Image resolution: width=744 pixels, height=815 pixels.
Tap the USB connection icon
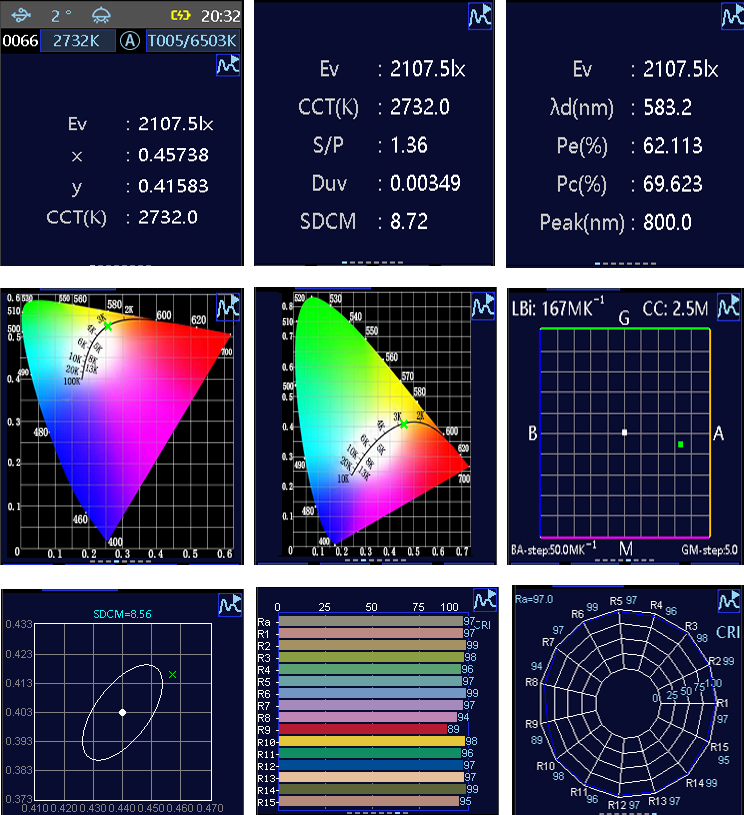point(20,15)
